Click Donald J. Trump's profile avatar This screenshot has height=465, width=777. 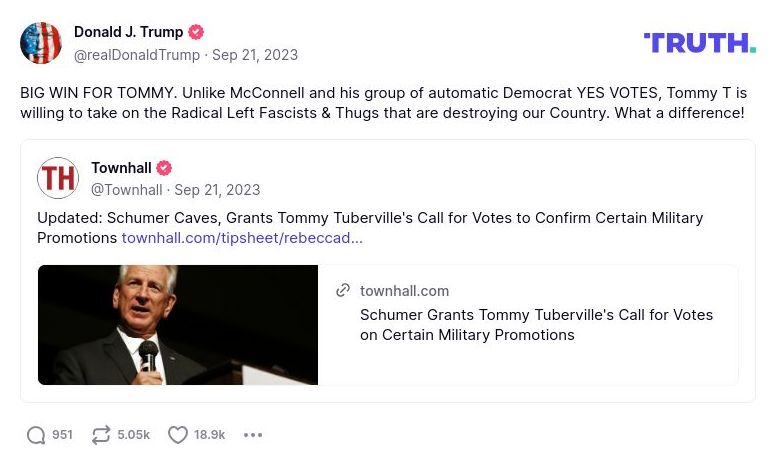pyautogui.click(x=41, y=43)
